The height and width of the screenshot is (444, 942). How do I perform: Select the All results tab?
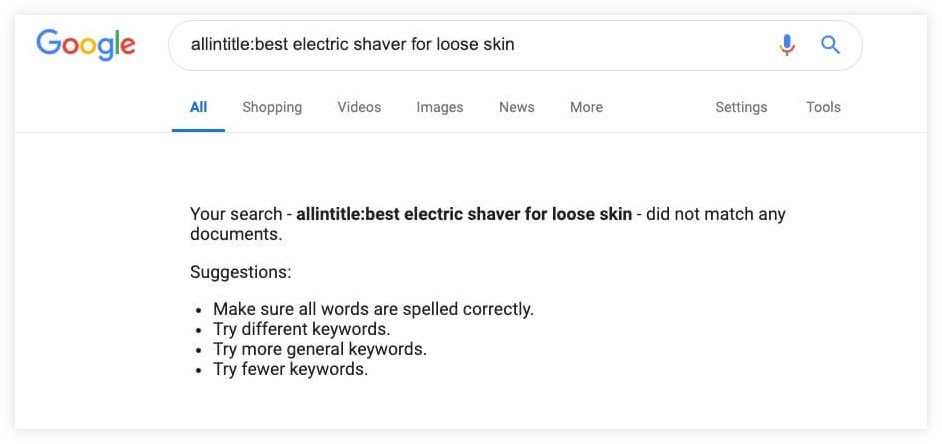click(x=198, y=108)
